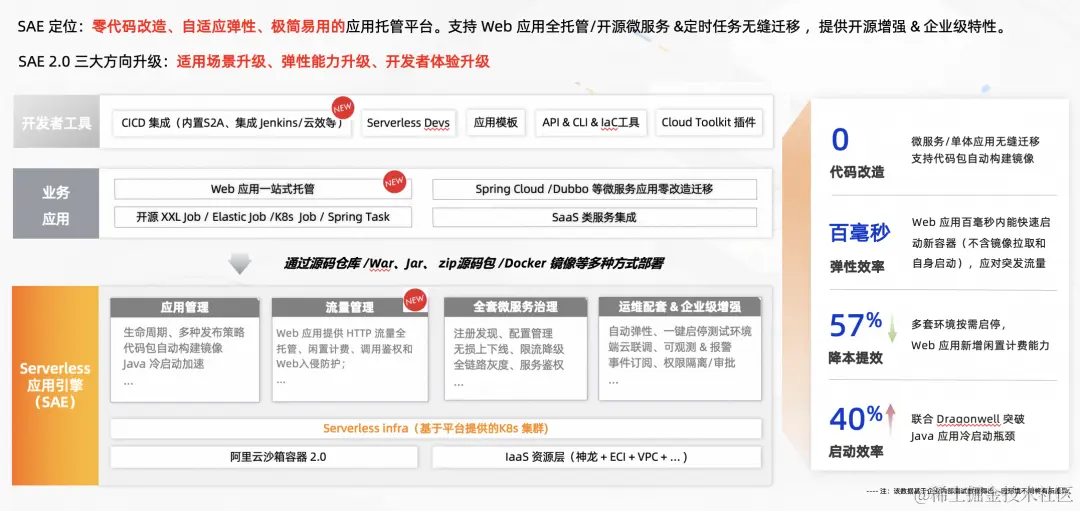Click the text 端云联调、可观测 & 报警
1080x511 pixels.
[668, 347]
